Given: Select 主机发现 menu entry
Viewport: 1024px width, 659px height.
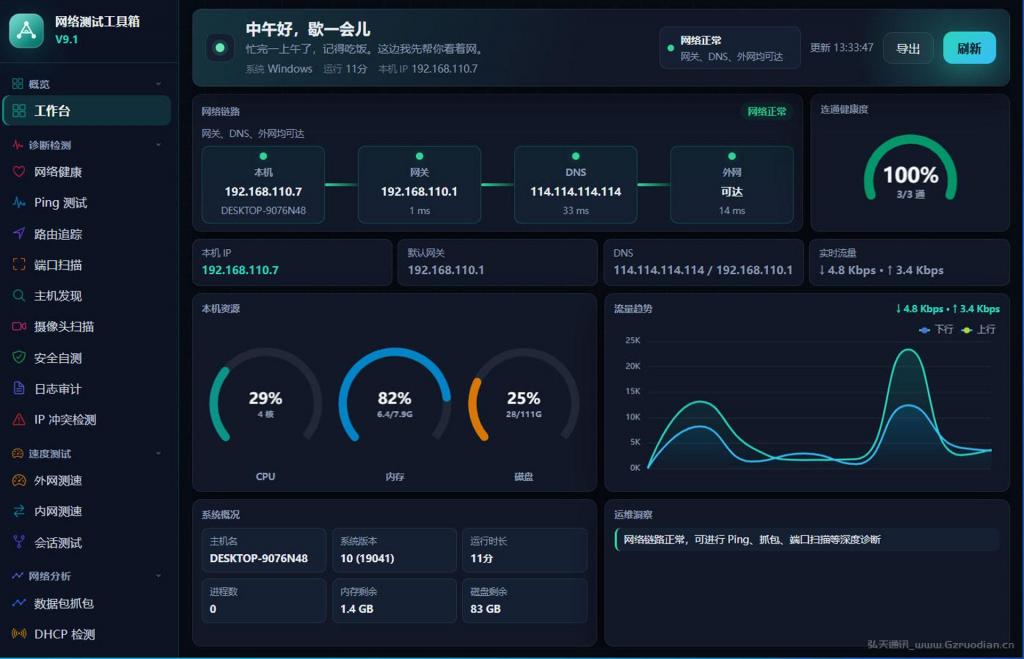Looking at the screenshot, I should click(x=87, y=296).
